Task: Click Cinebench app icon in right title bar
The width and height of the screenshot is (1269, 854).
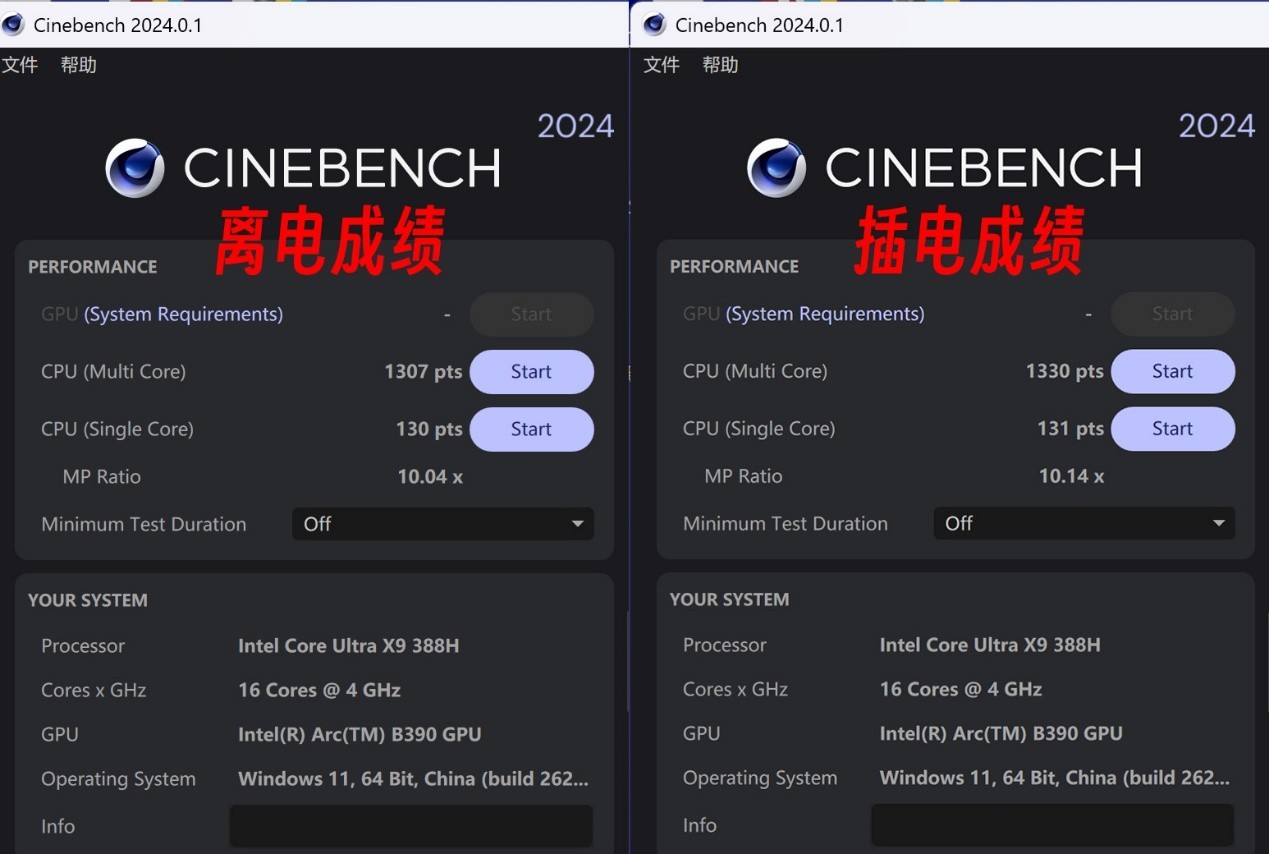Action: pos(655,25)
